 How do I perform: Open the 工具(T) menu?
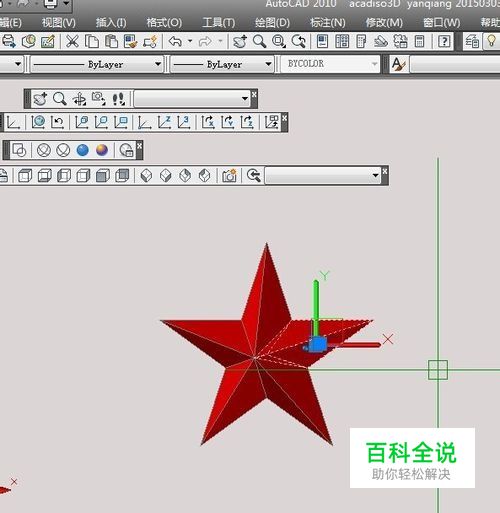tap(218, 23)
